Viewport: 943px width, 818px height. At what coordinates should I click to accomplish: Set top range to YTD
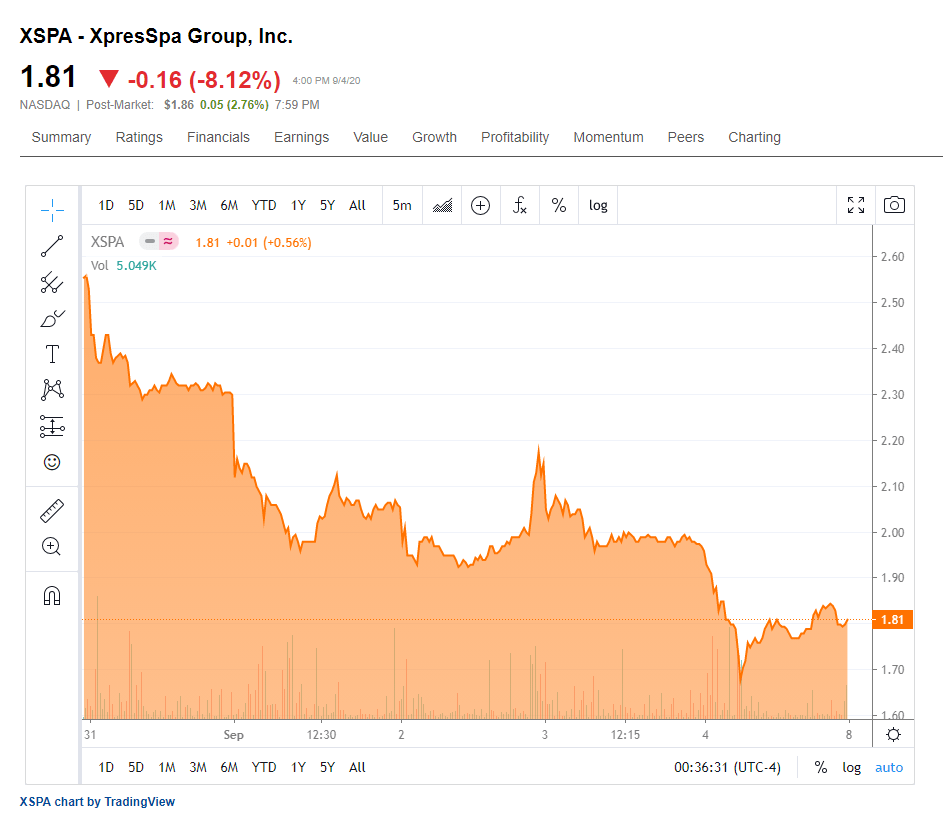point(264,206)
